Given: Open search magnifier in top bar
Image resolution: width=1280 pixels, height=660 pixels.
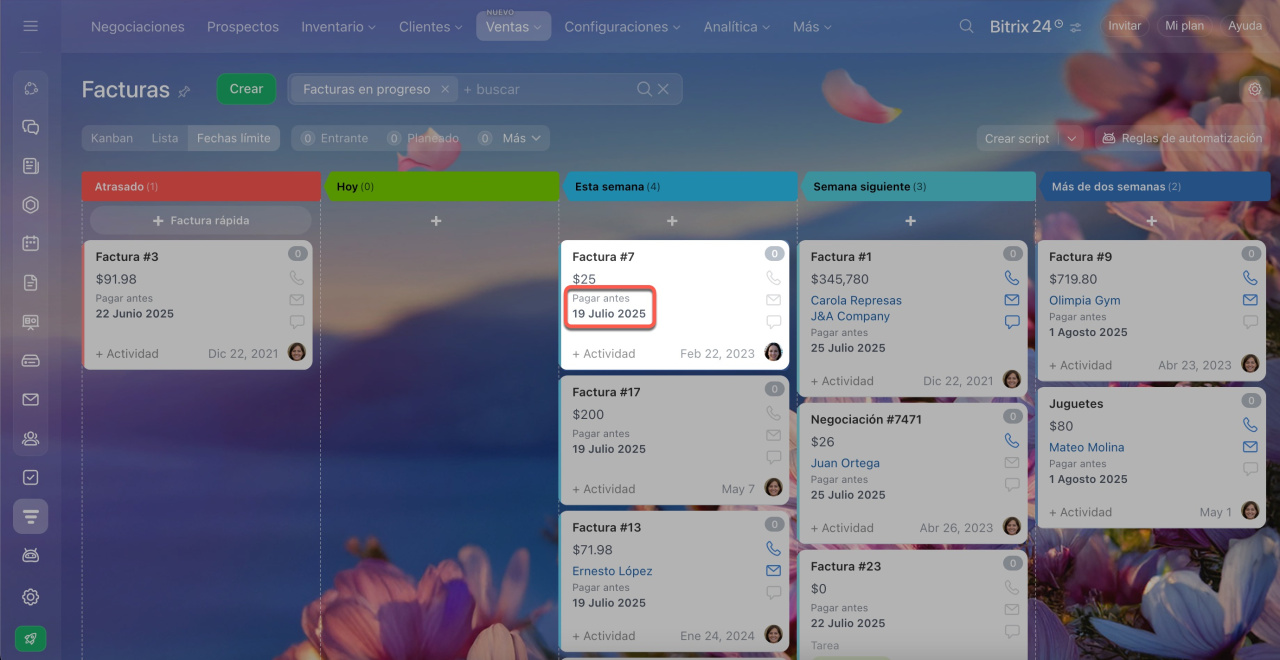Looking at the screenshot, I should 966,26.
